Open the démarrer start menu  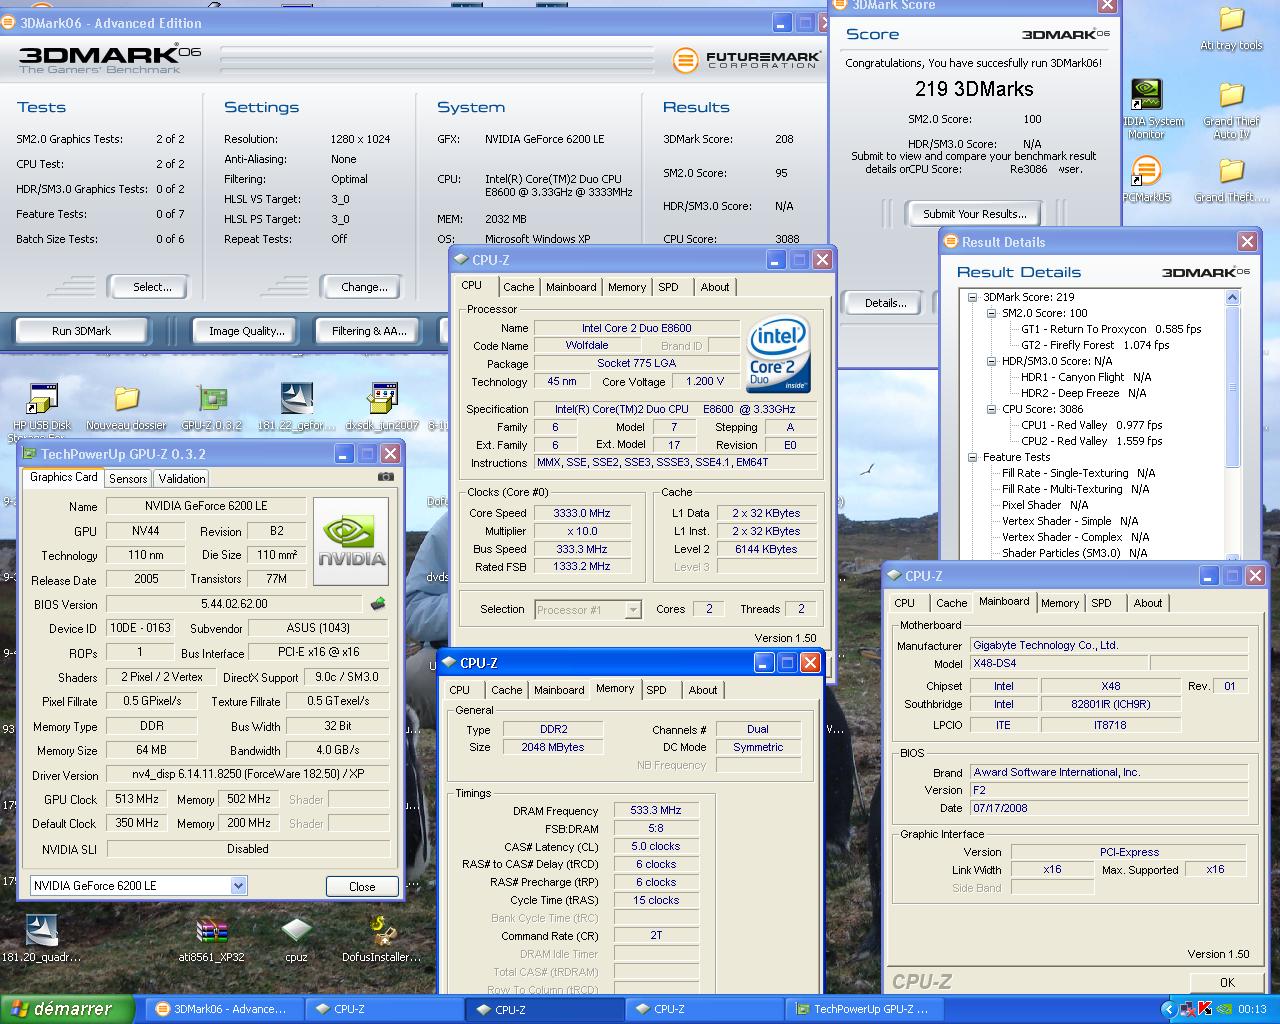(x=67, y=1009)
